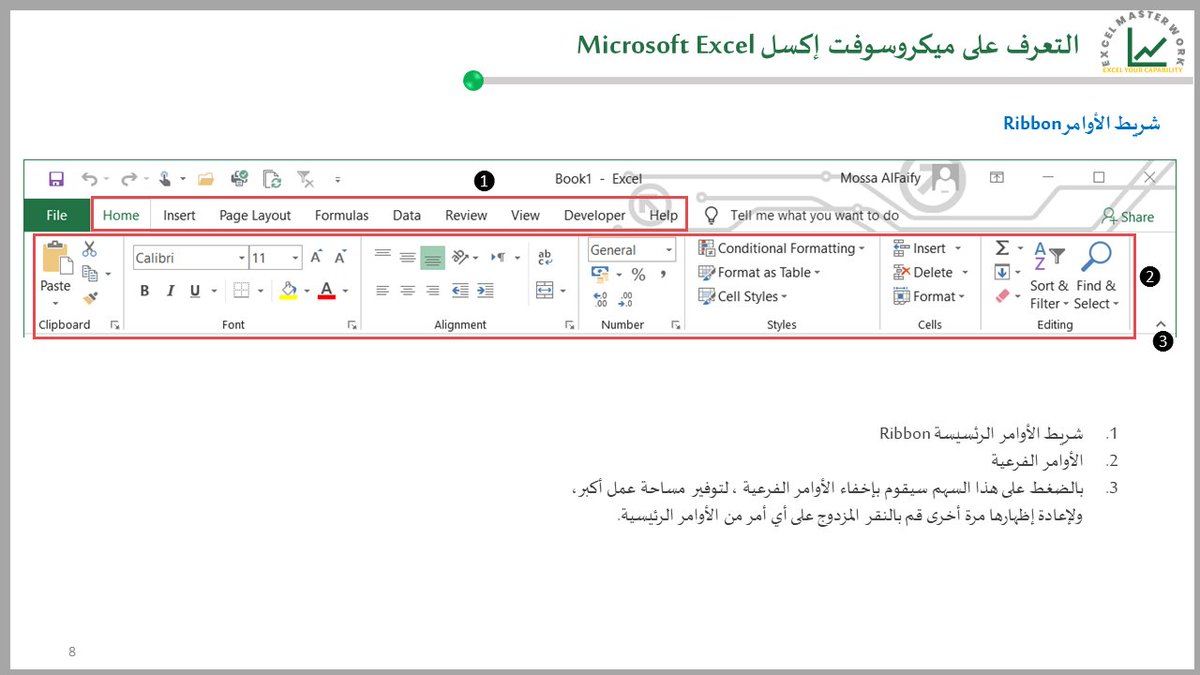
Task: Open Customize Quick Access Toolbar dropdown
Action: [x=337, y=180]
